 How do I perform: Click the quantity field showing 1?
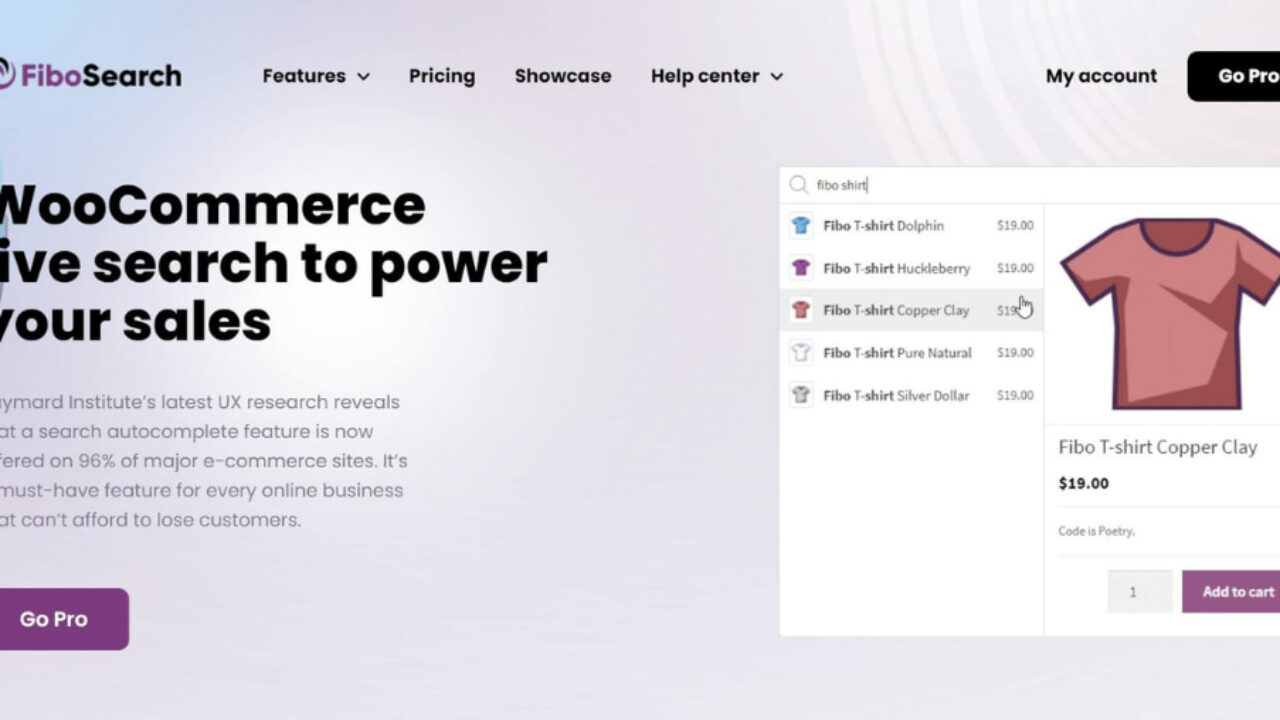1140,591
